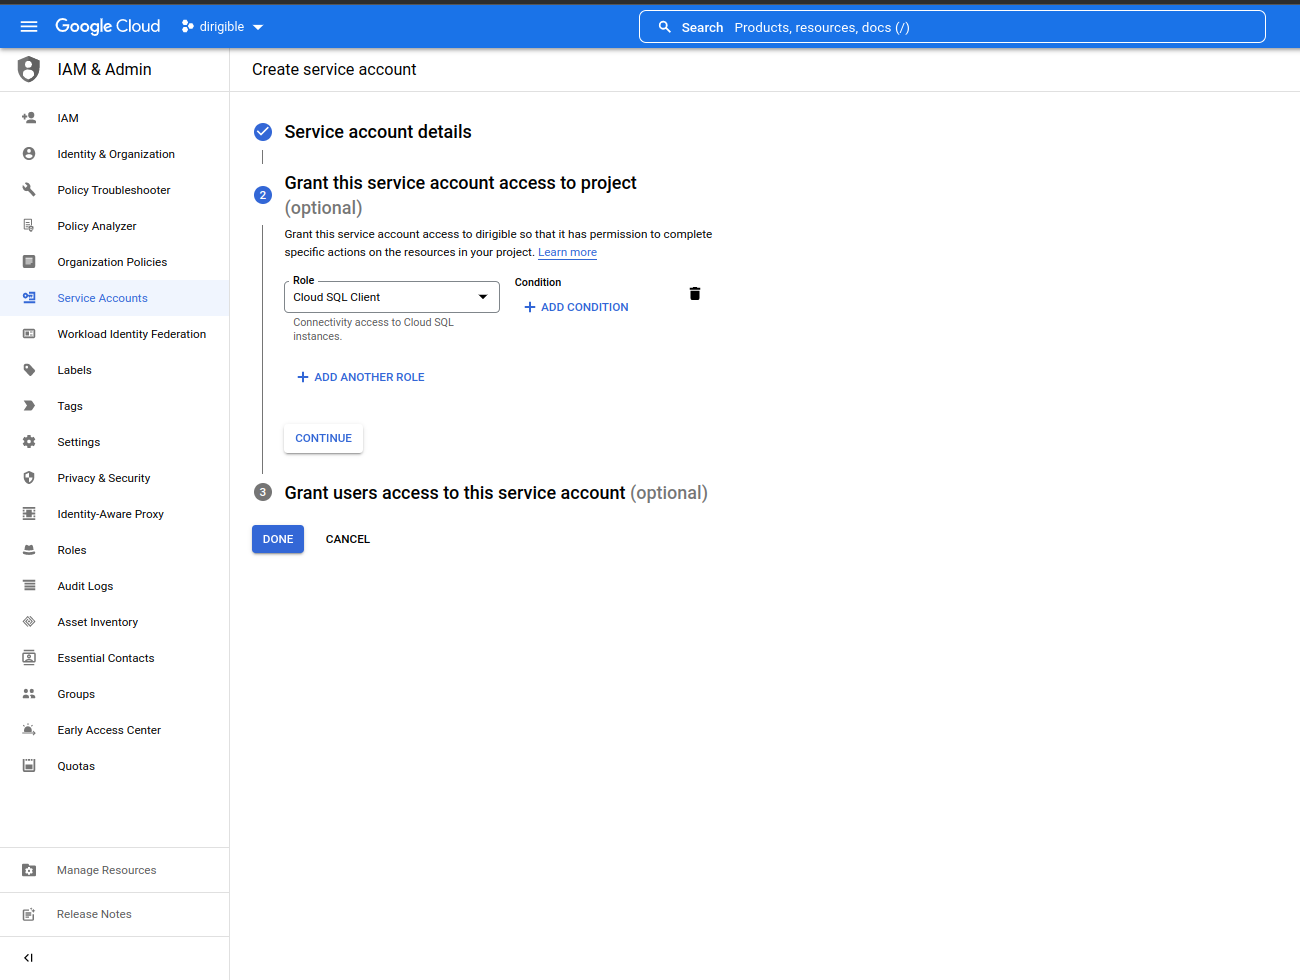Click the IAM person-add icon

(29, 118)
